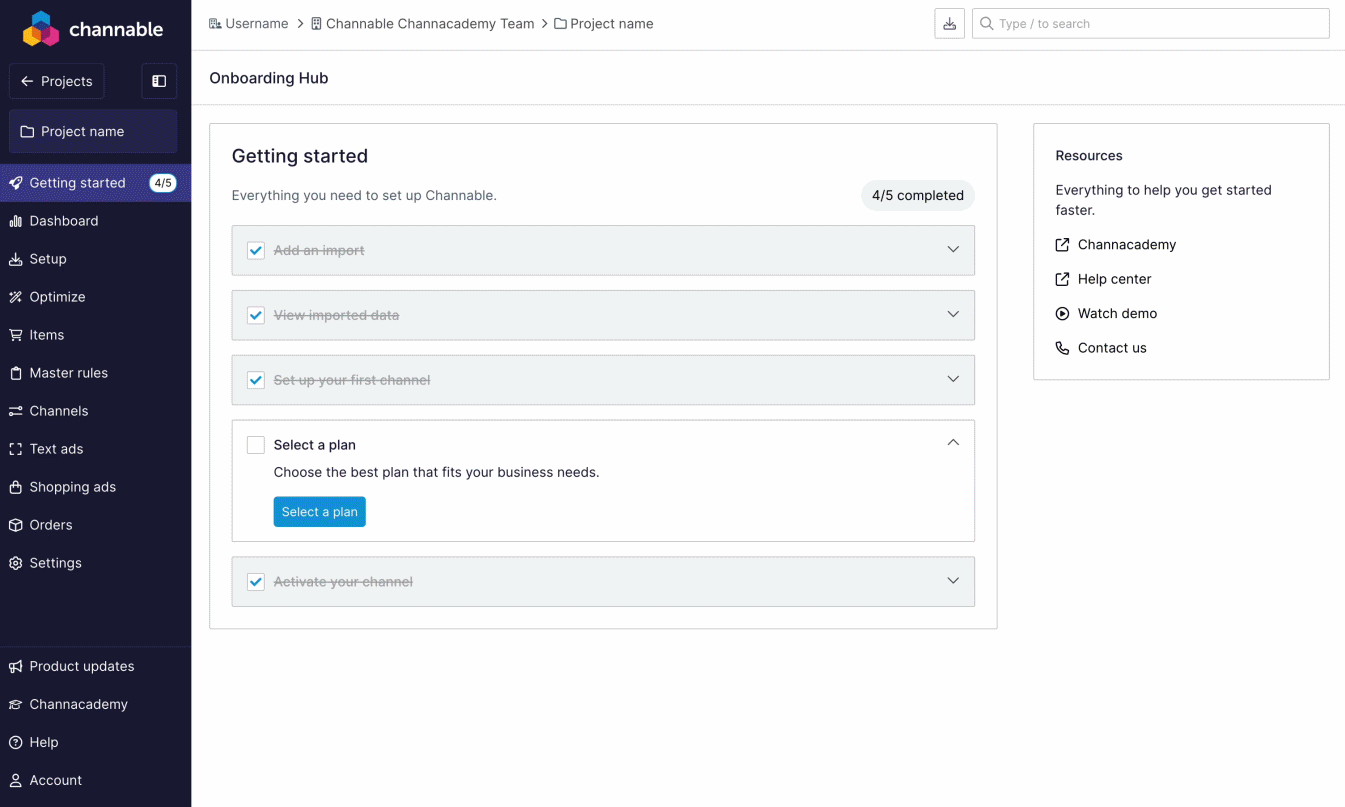Viewport: 1345px width, 807px height.
Task: Click the Getting started heading
Action: click(300, 156)
